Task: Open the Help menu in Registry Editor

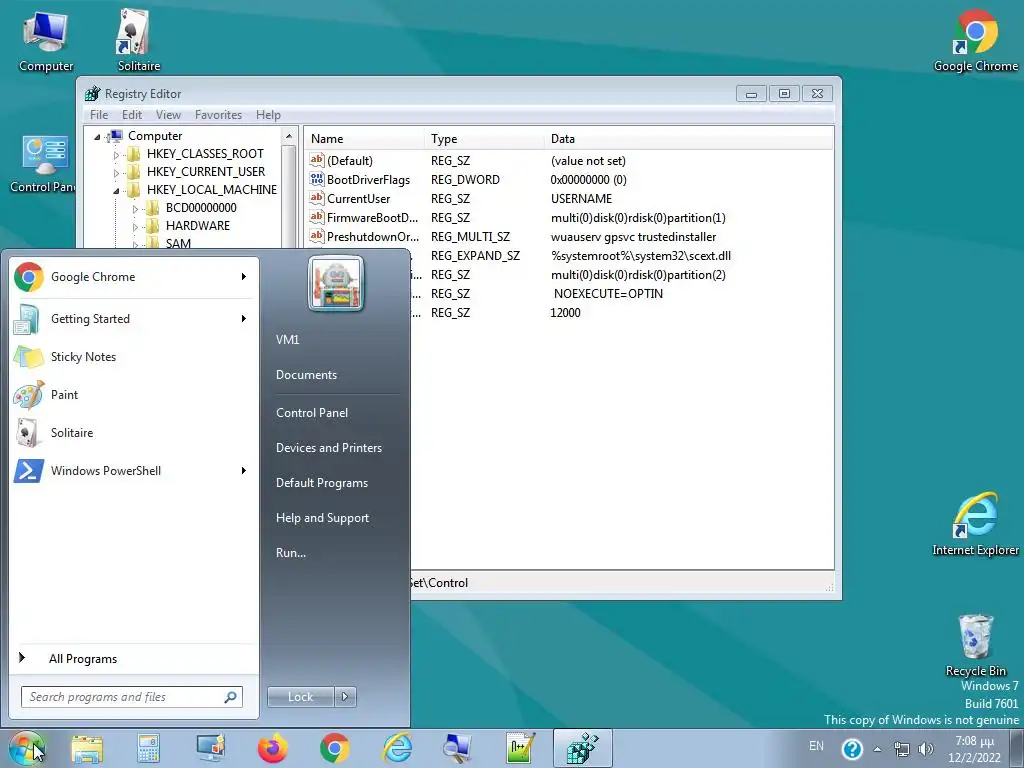Action: [x=268, y=115]
